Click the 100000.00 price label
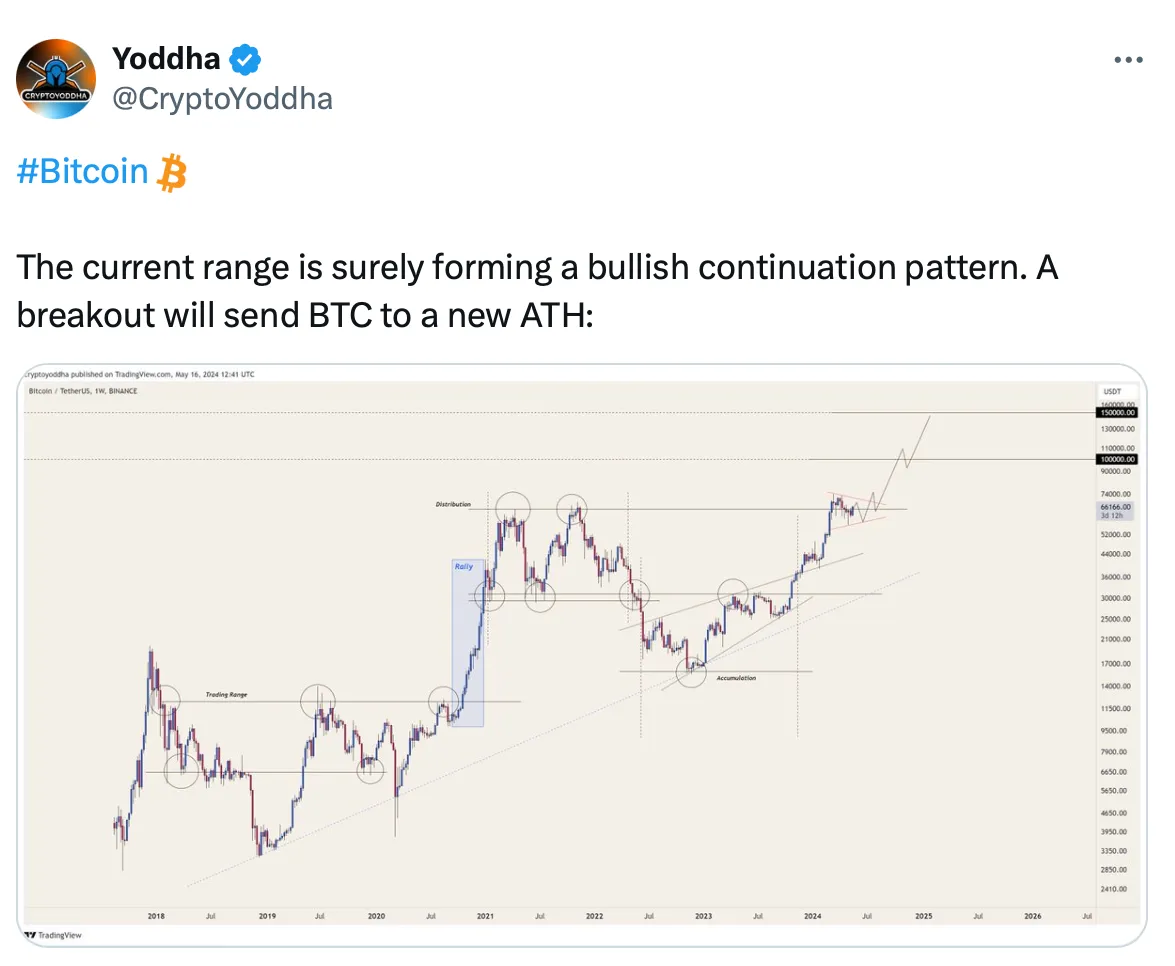Image resolution: width=1175 pixels, height=966 pixels. pos(1117,459)
